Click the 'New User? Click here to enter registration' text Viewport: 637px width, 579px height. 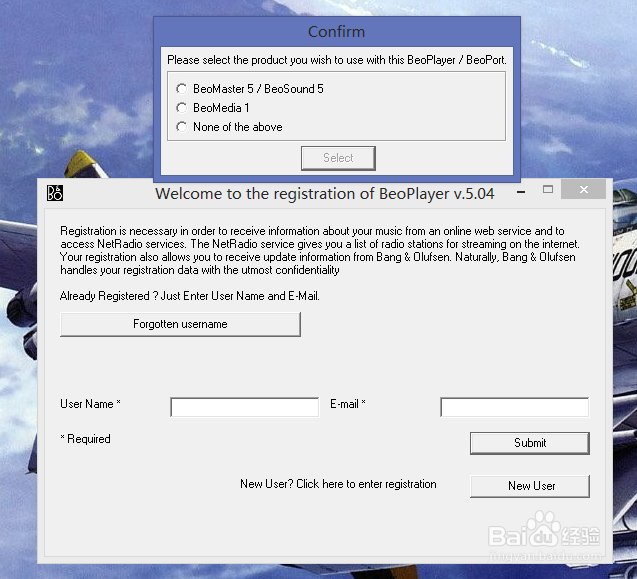click(x=338, y=484)
